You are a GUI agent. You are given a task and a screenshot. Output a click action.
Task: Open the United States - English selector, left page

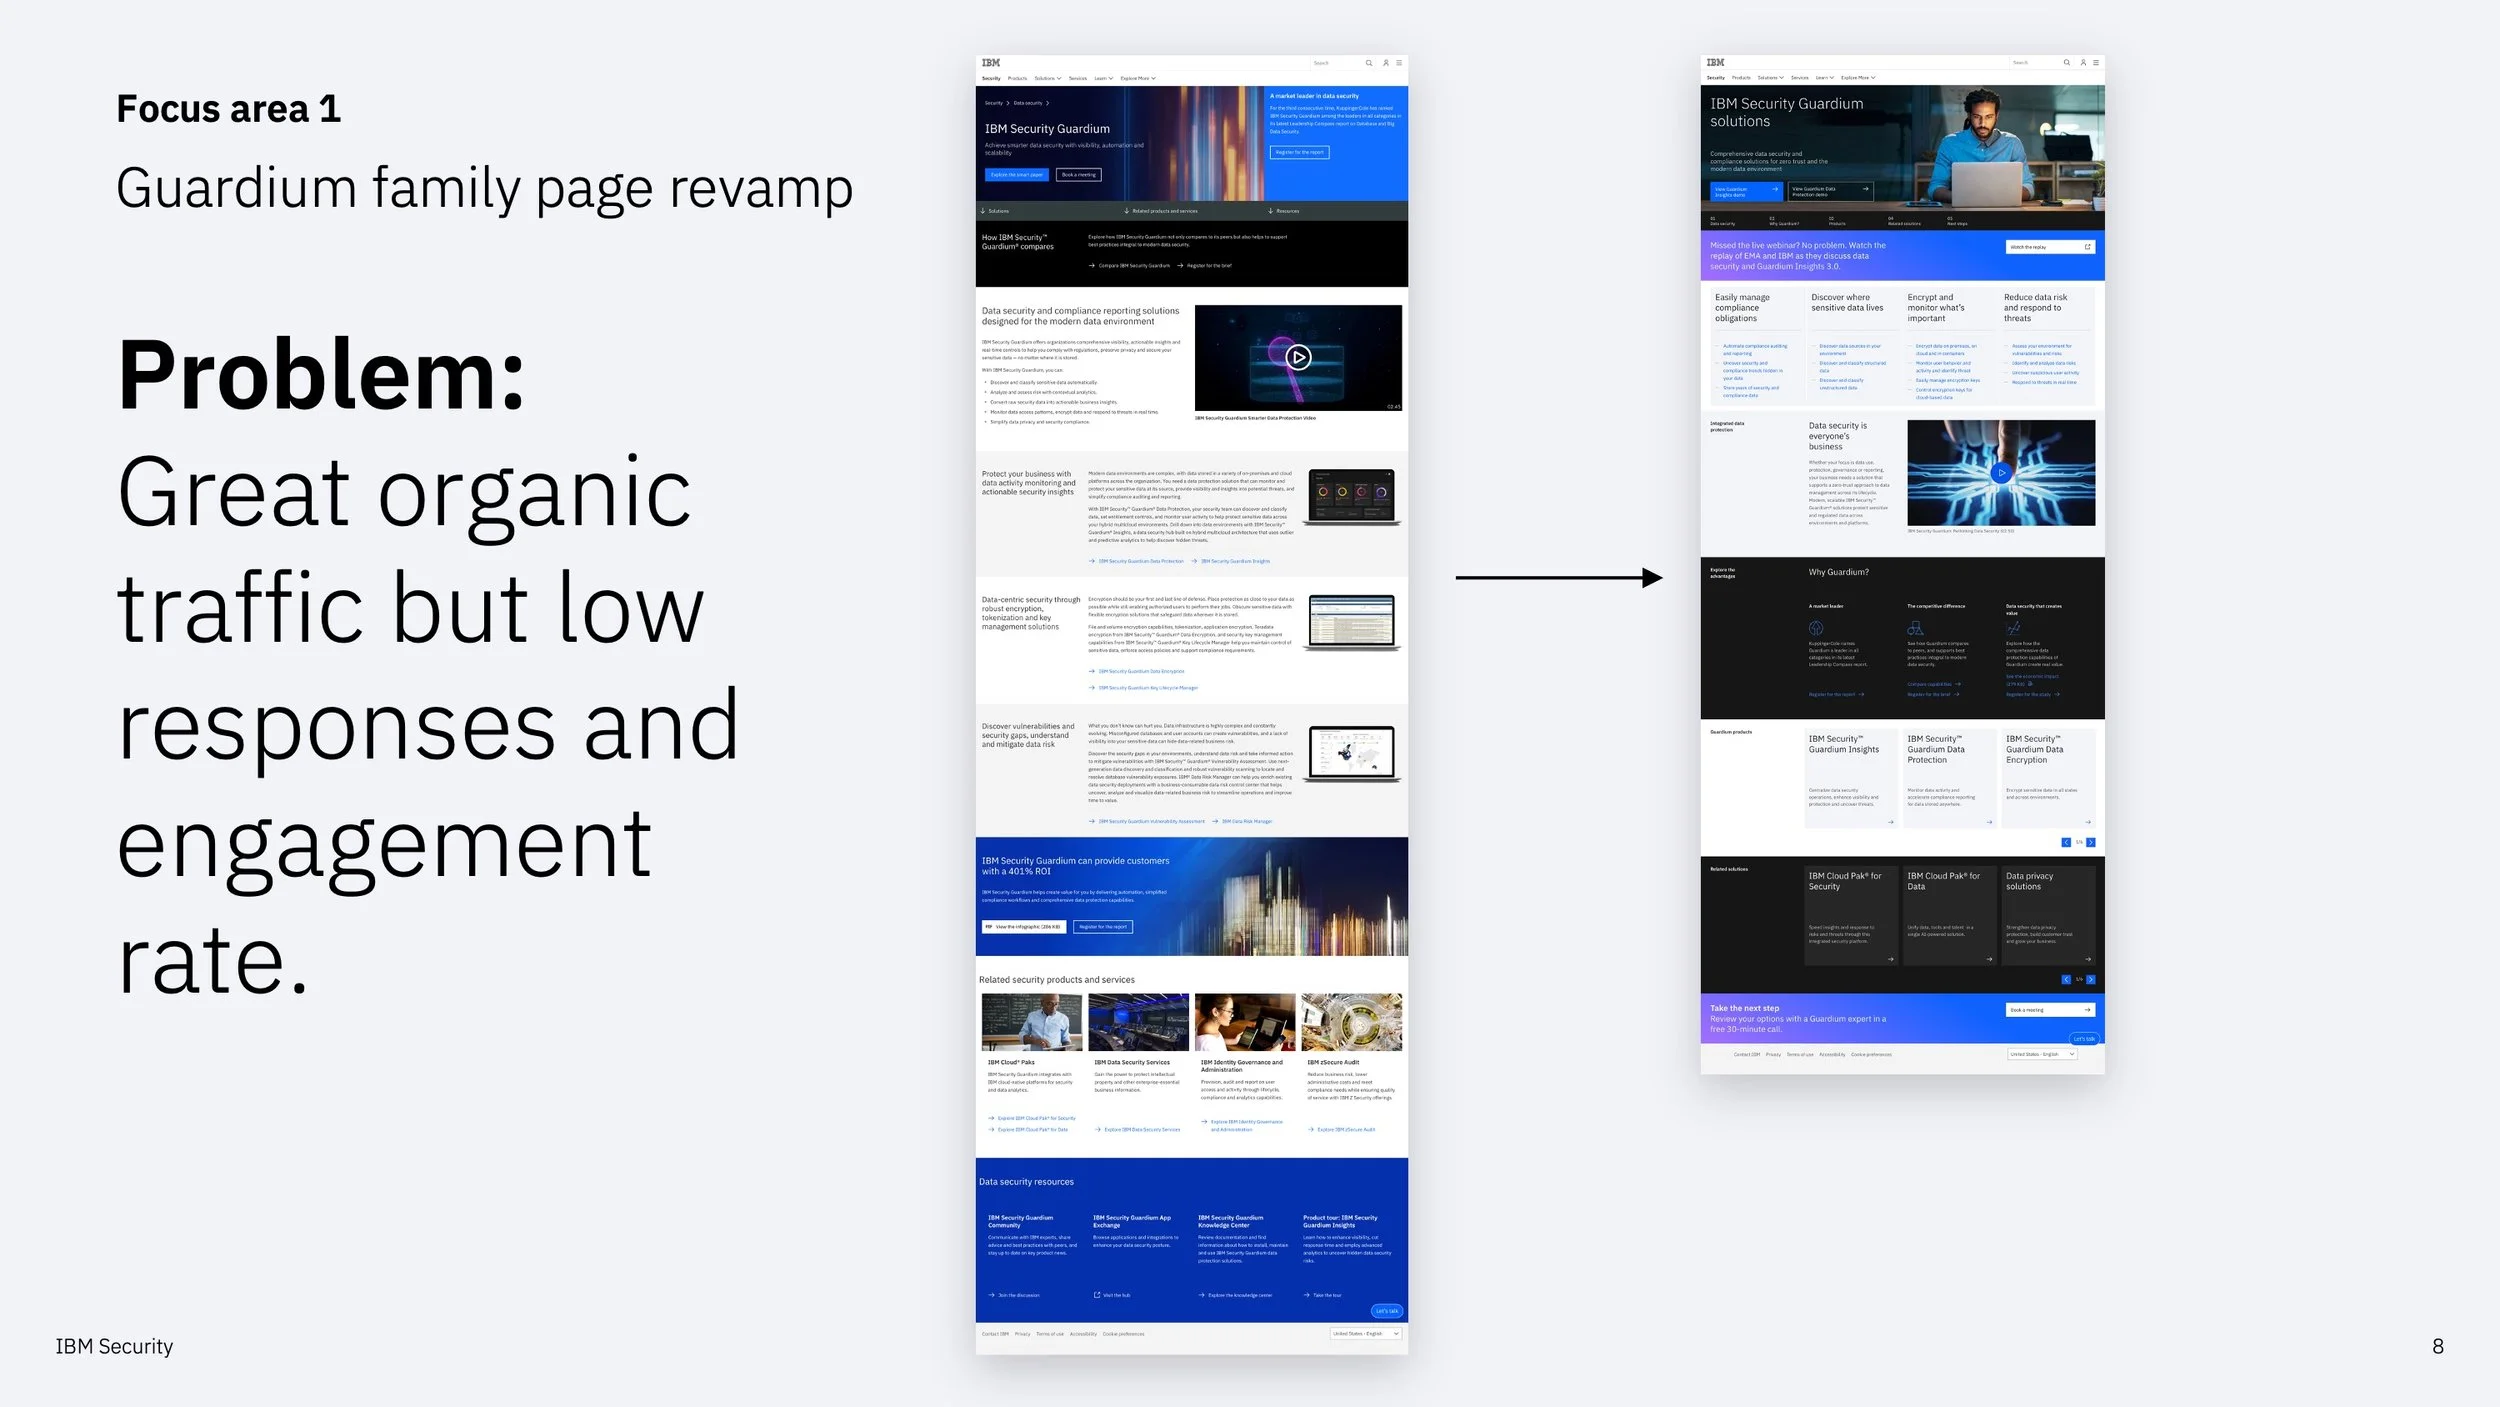[1366, 1334]
